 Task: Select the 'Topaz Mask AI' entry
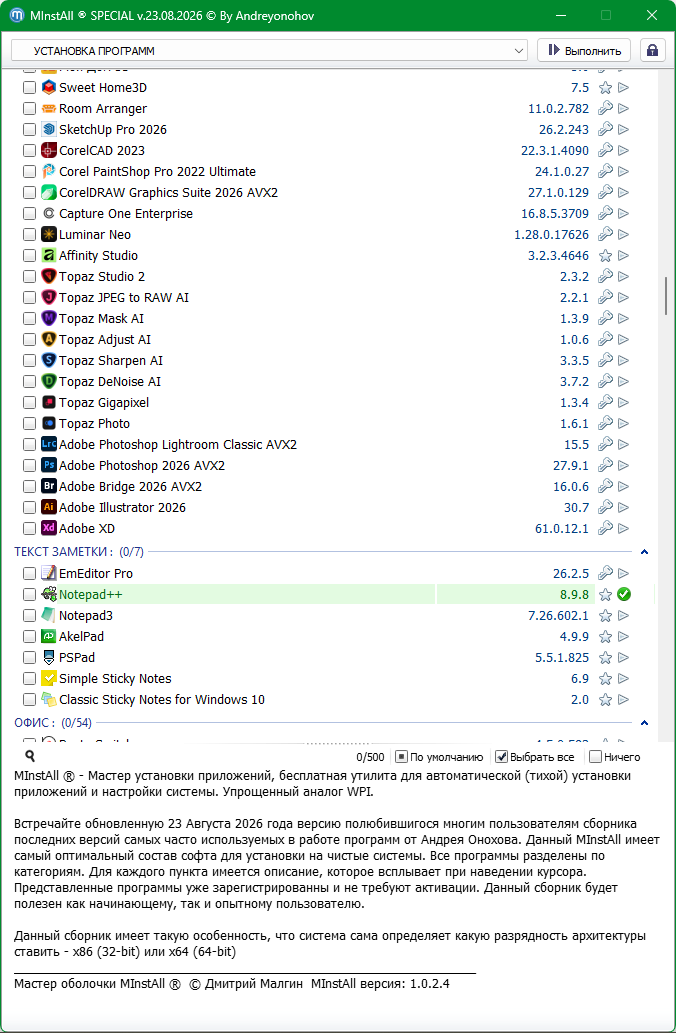click(x=101, y=319)
